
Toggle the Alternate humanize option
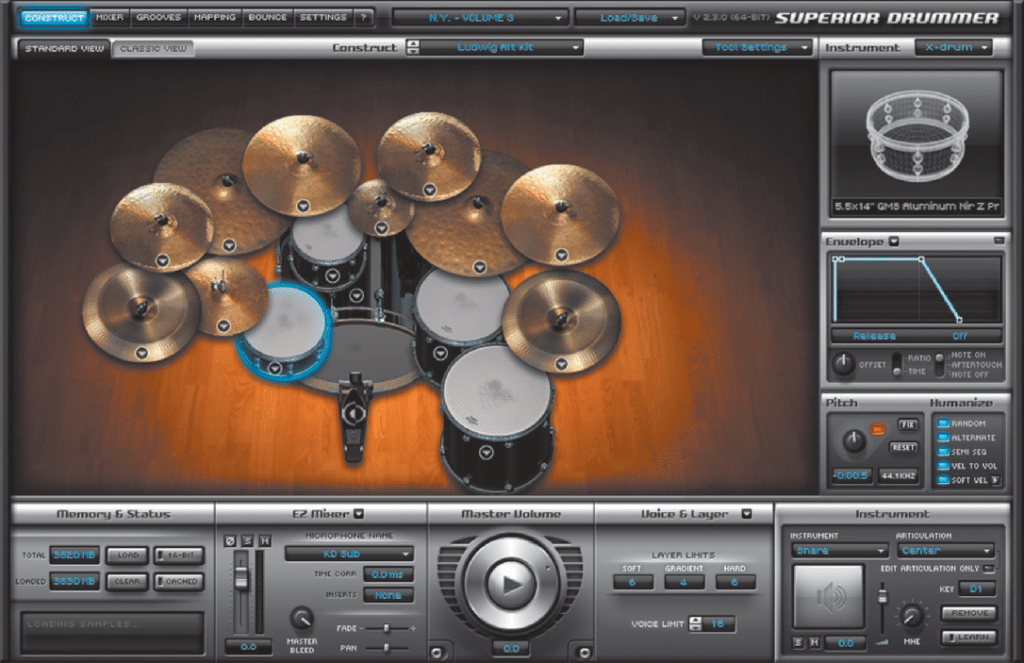click(943, 438)
